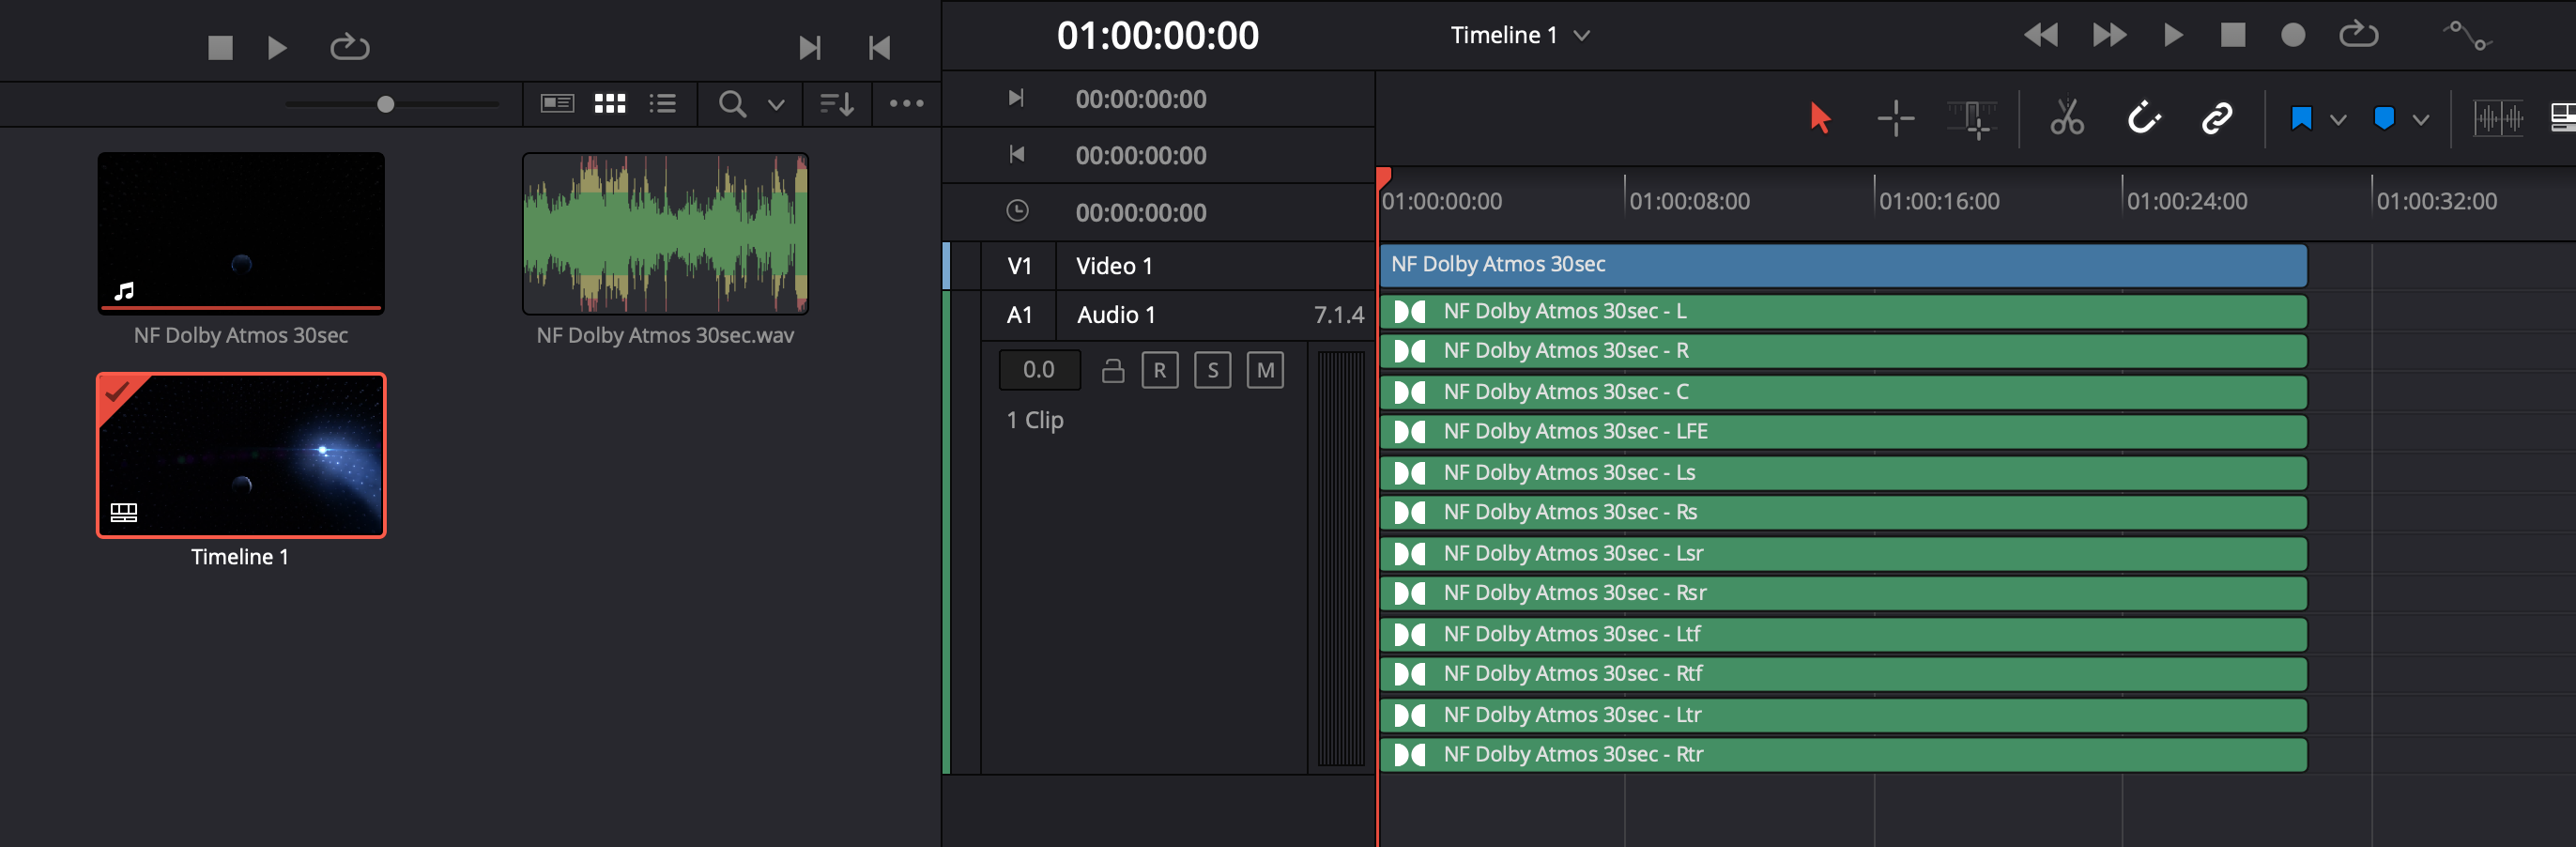Click the red playhead at timeline start
Viewport: 2576px width, 847px height.
pyautogui.click(x=1383, y=178)
